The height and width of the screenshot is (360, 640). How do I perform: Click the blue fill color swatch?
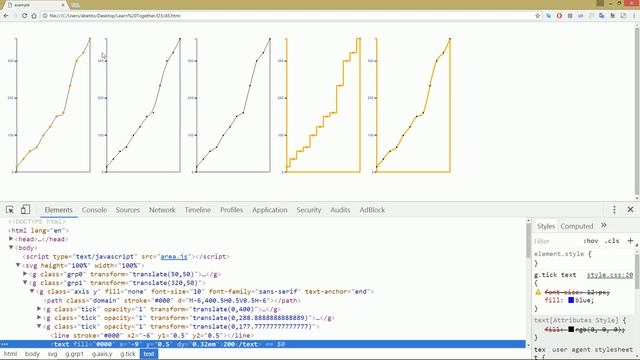pos(571,300)
